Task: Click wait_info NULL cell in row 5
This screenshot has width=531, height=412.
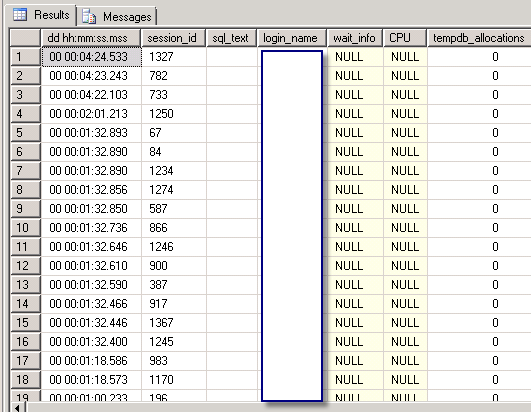Action: point(355,132)
